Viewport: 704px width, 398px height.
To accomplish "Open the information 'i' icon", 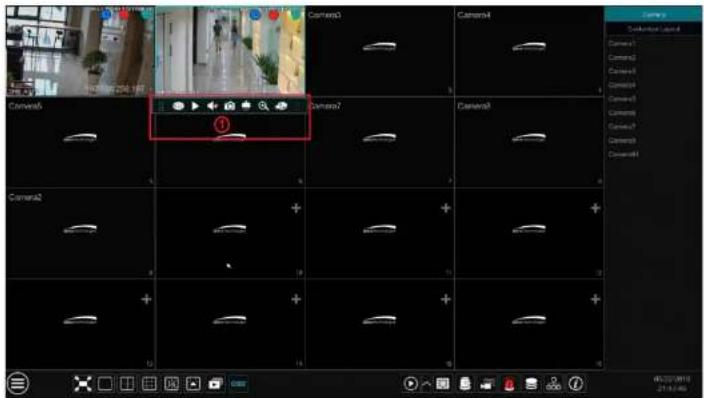I will pyautogui.click(x=576, y=384).
